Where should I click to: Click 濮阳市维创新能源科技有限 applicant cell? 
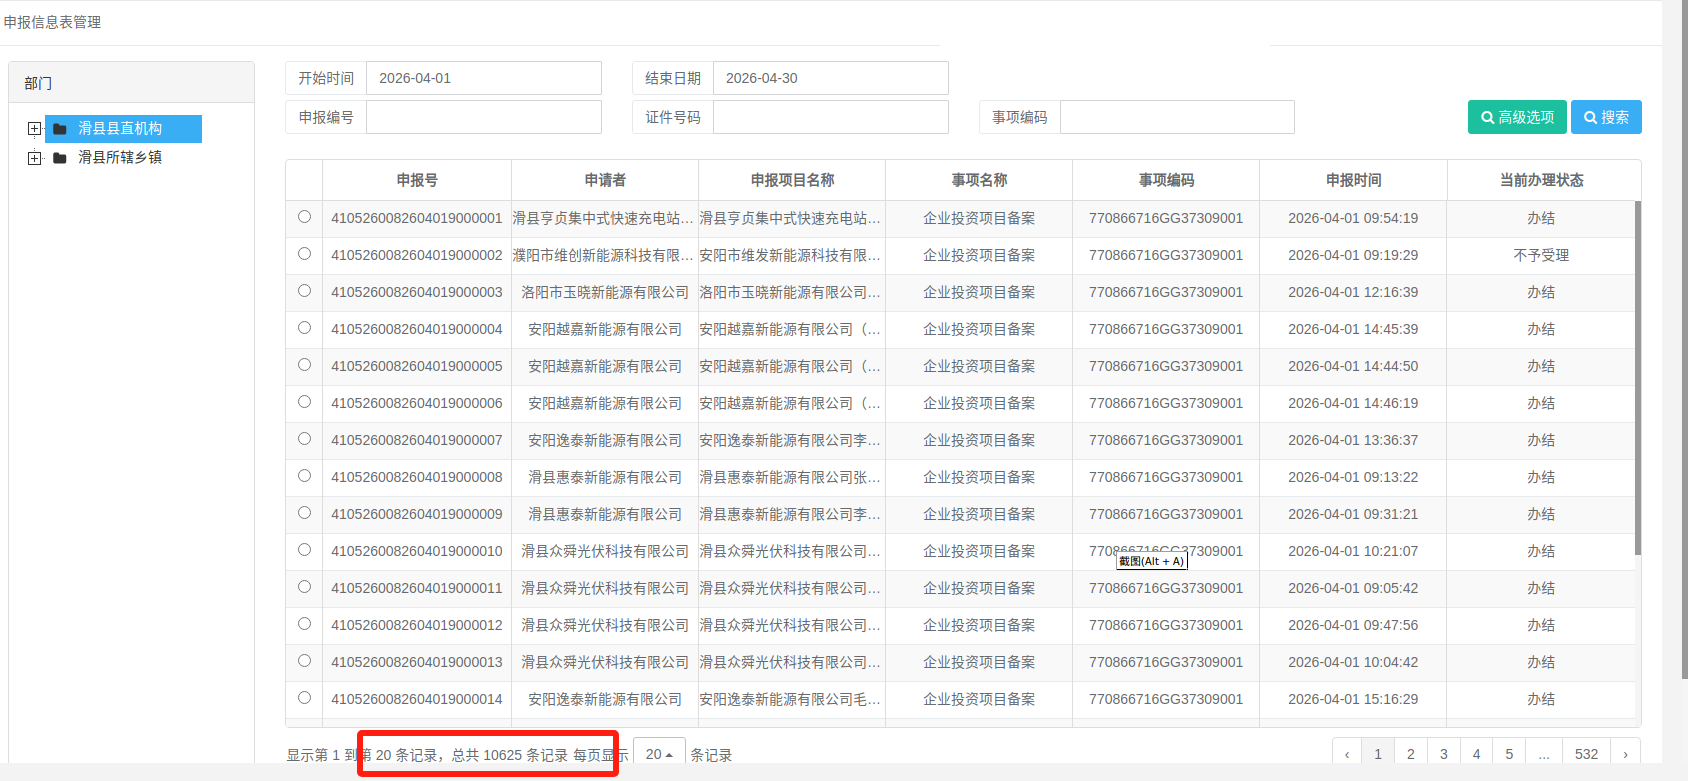click(603, 255)
